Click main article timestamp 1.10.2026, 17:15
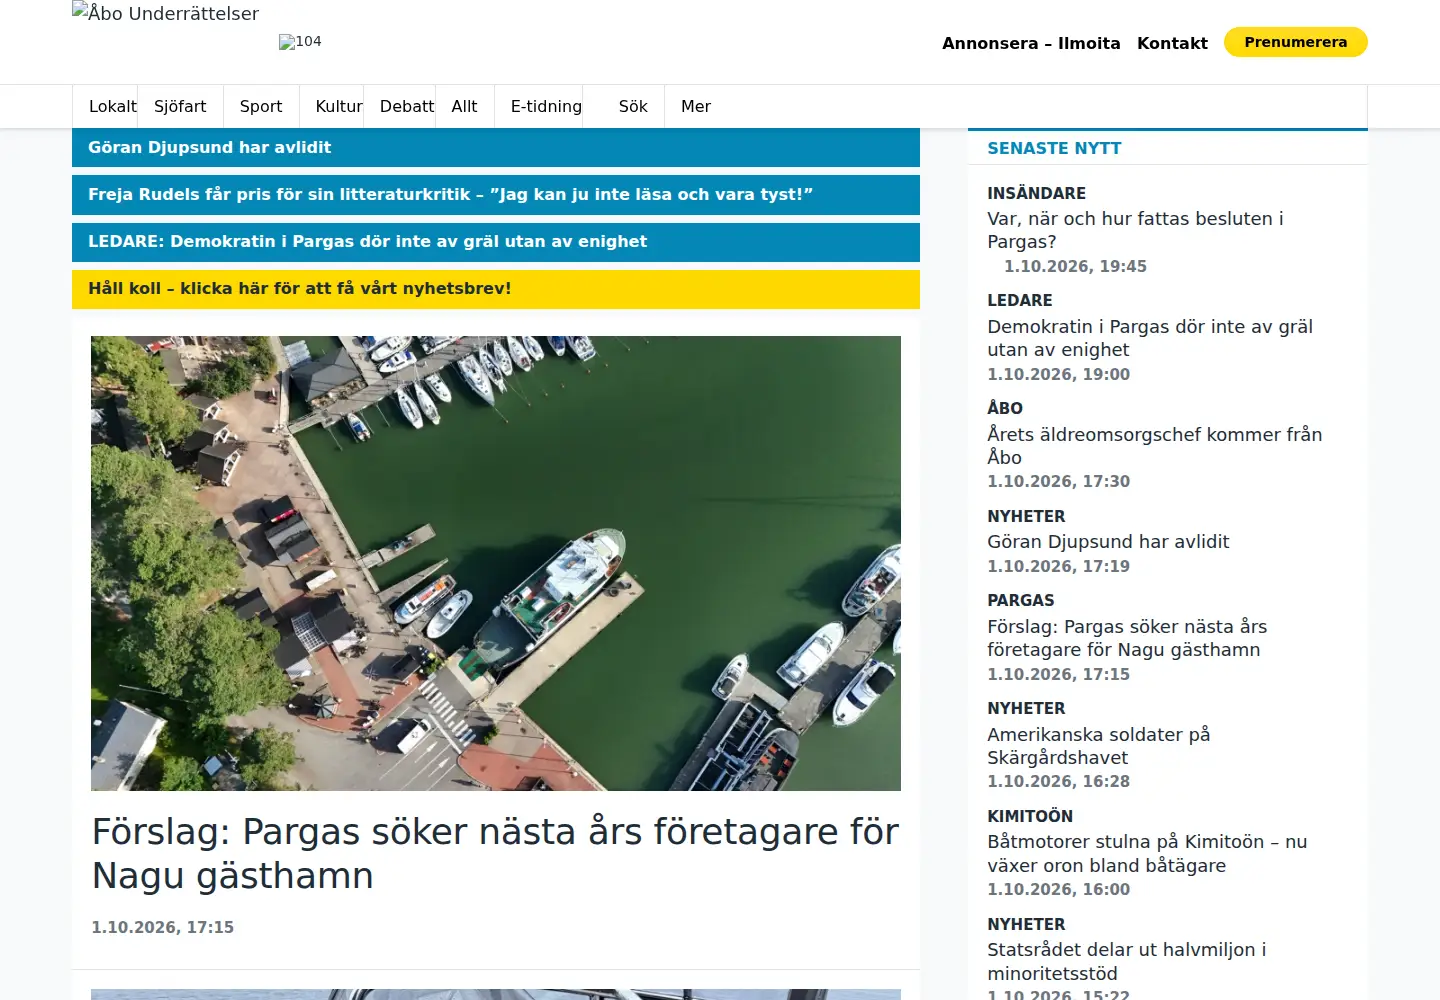 pyautogui.click(x=163, y=927)
